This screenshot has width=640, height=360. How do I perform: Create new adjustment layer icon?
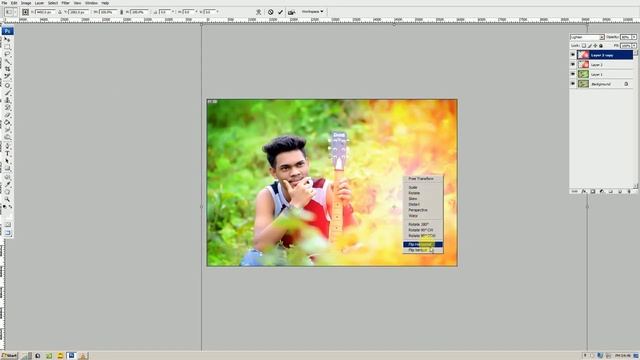pos(602,191)
